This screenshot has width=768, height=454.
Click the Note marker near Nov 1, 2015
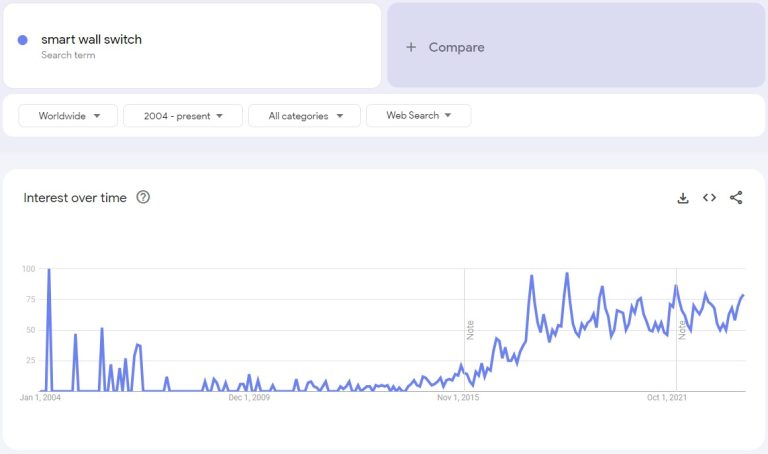pyautogui.click(x=470, y=330)
